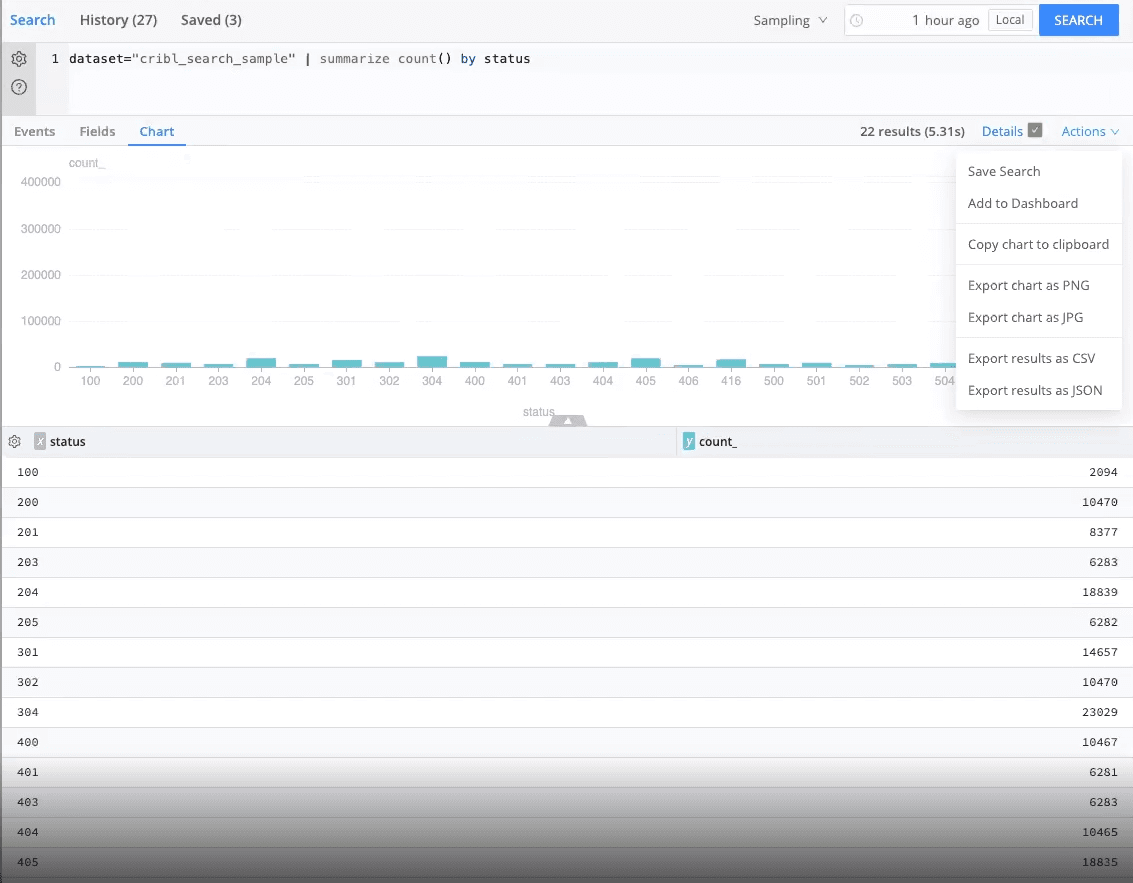The image size is (1133, 883).
Task: Collapse the Actions dropdown menu
Action: coord(1090,131)
